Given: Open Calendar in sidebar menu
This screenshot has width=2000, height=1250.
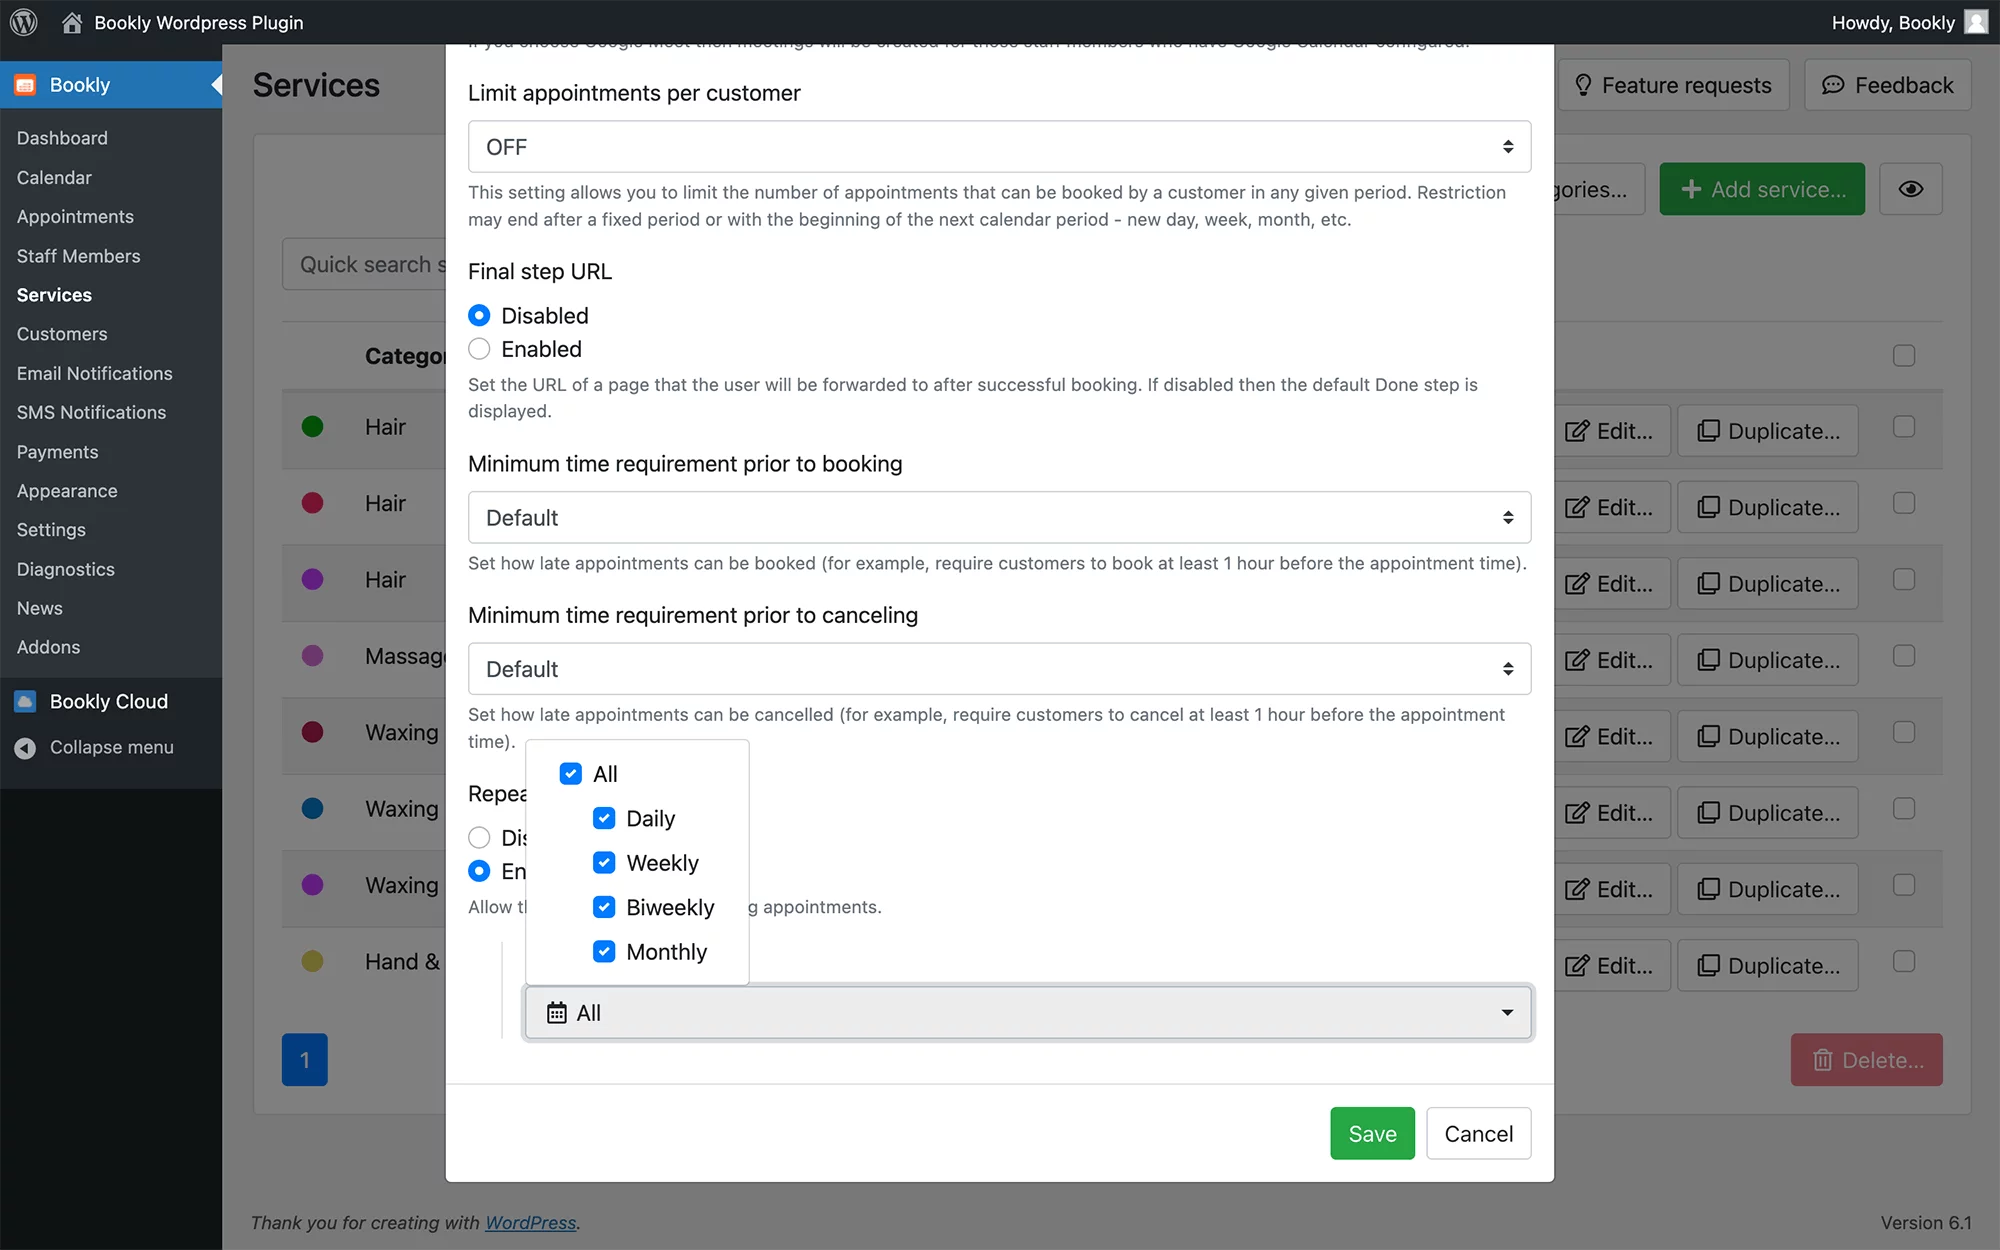Looking at the screenshot, I should point(54,177).
